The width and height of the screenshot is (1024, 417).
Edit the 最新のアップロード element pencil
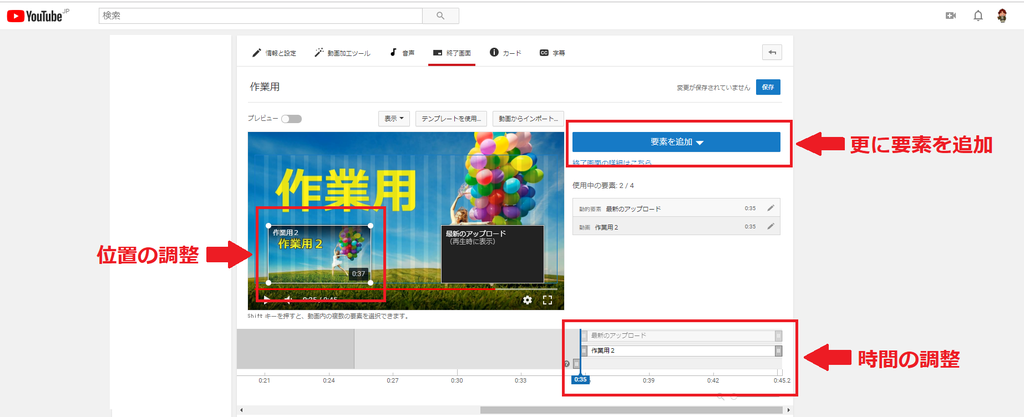pos(771,208)
